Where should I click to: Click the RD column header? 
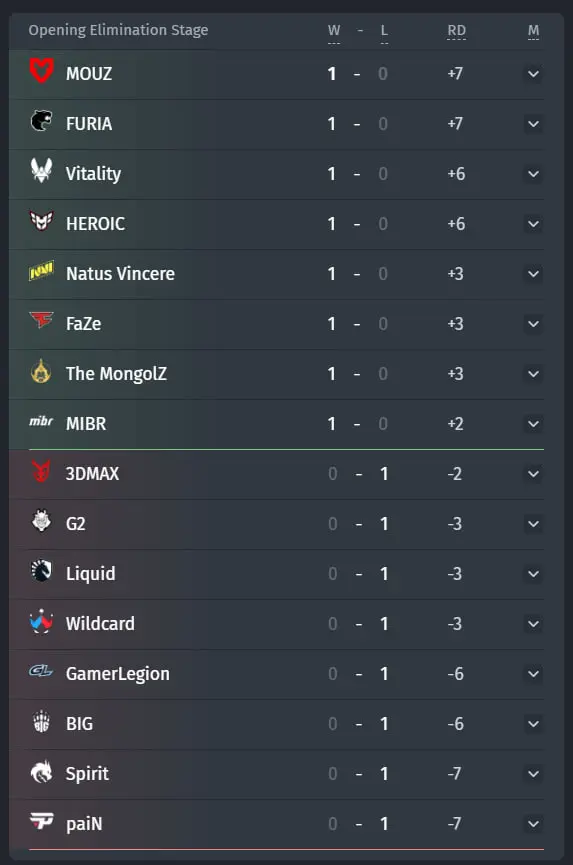pos(457,30)
